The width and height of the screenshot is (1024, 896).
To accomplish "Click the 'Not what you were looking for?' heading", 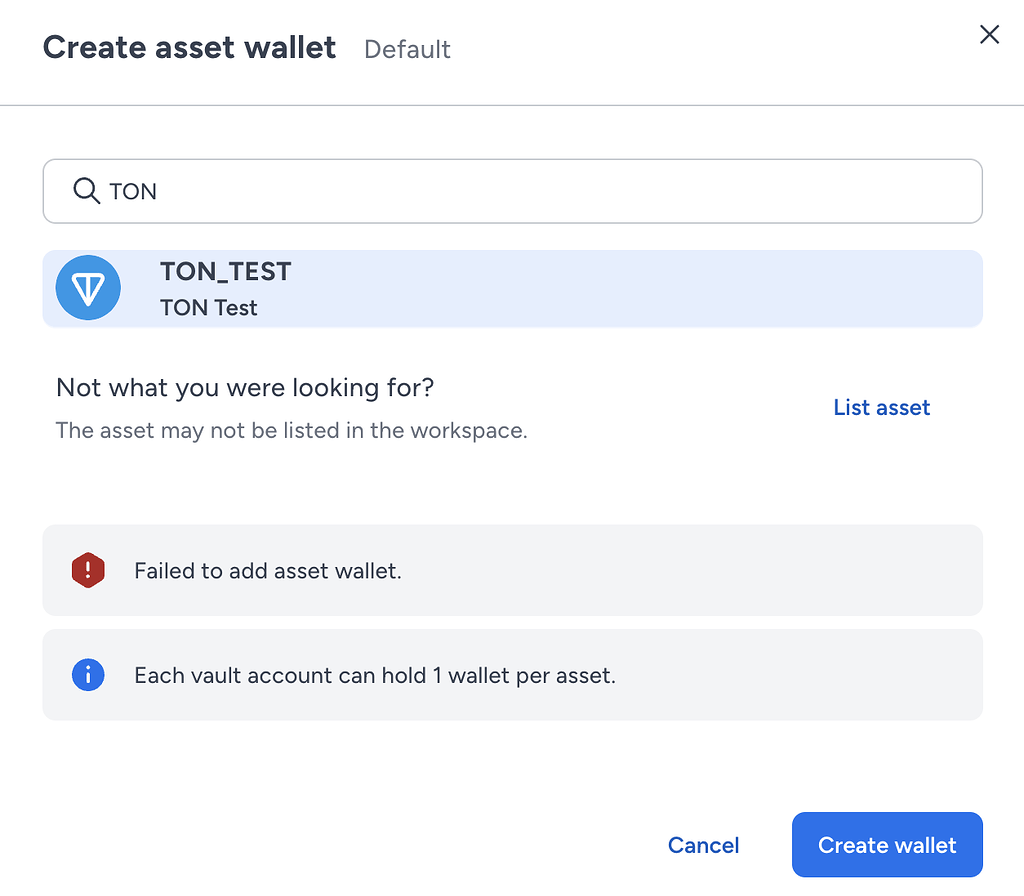I will pos(243,387).
